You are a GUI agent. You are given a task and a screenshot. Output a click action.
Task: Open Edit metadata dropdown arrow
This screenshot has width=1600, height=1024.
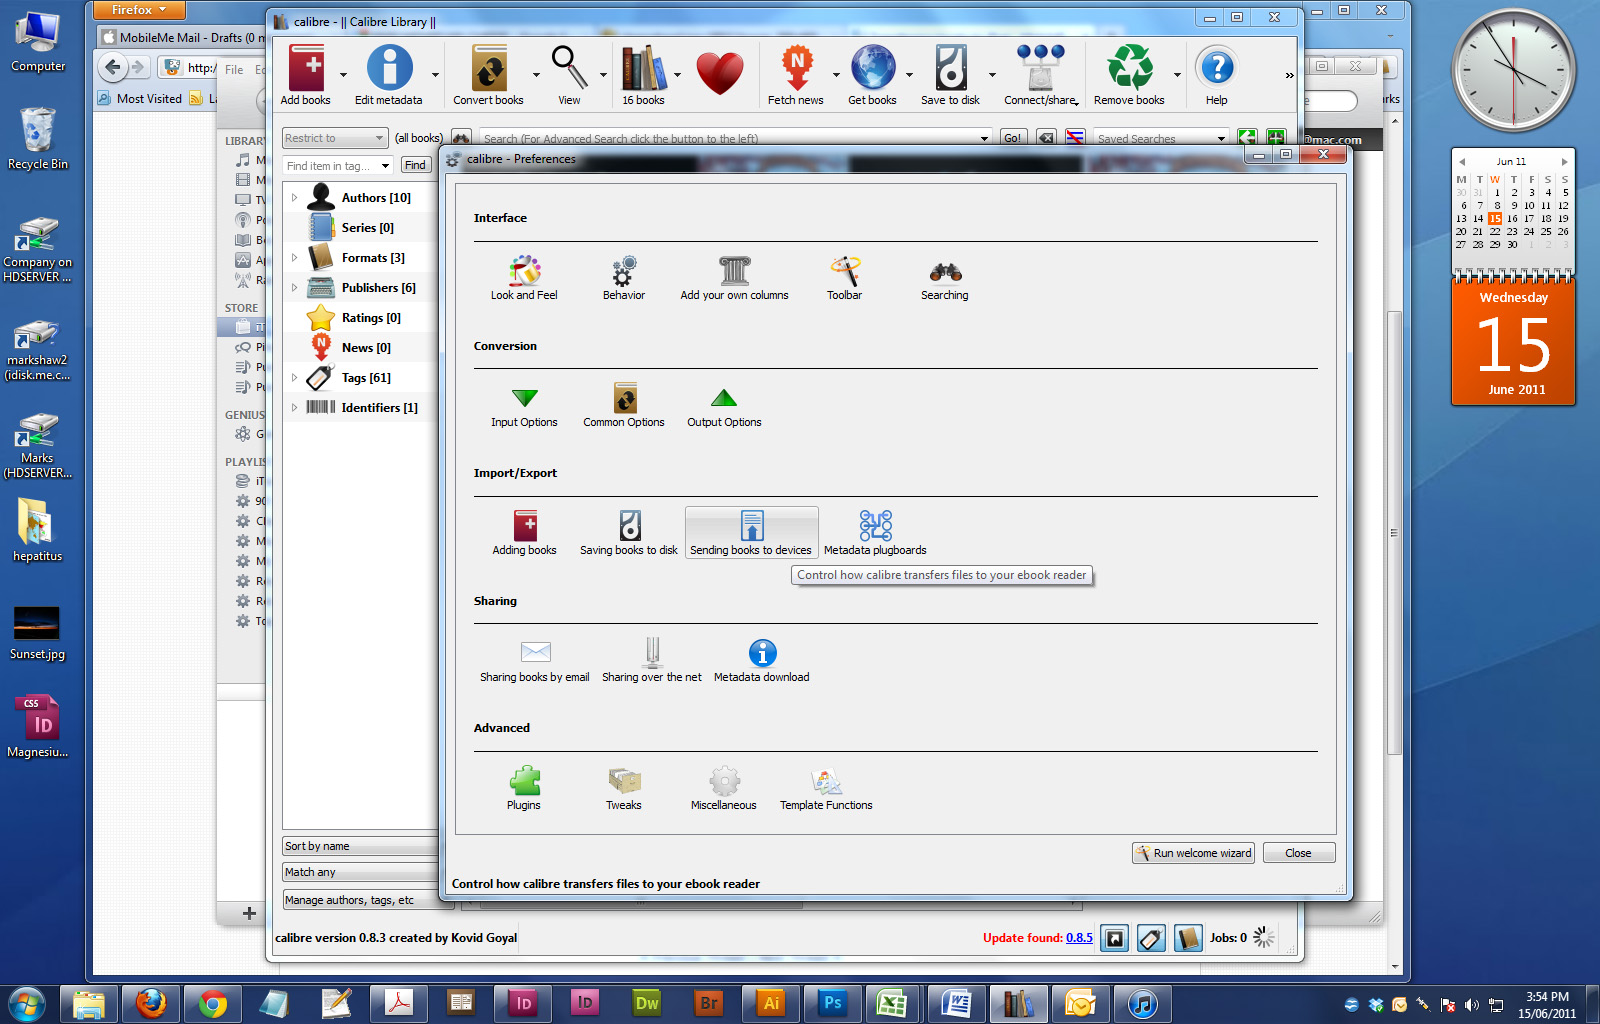coord(435,75)
